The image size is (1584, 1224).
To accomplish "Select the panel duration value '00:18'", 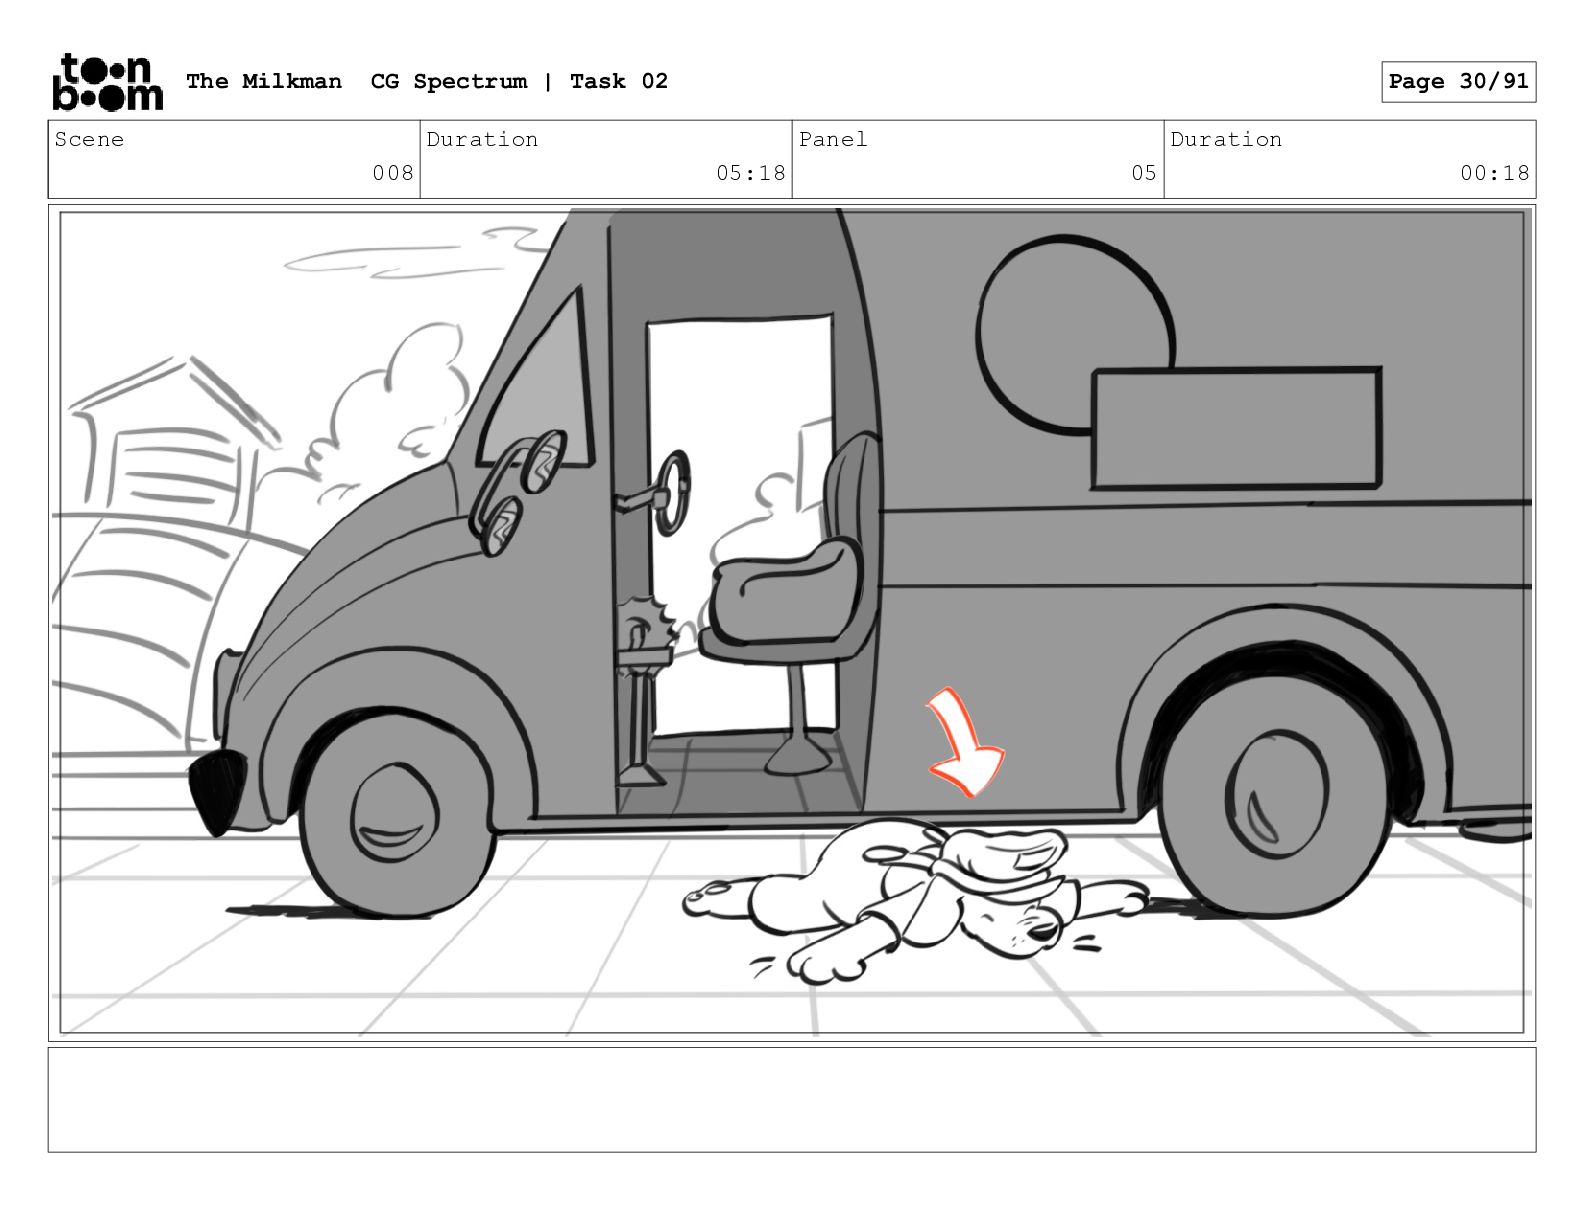I will (x=1495, y=173).
